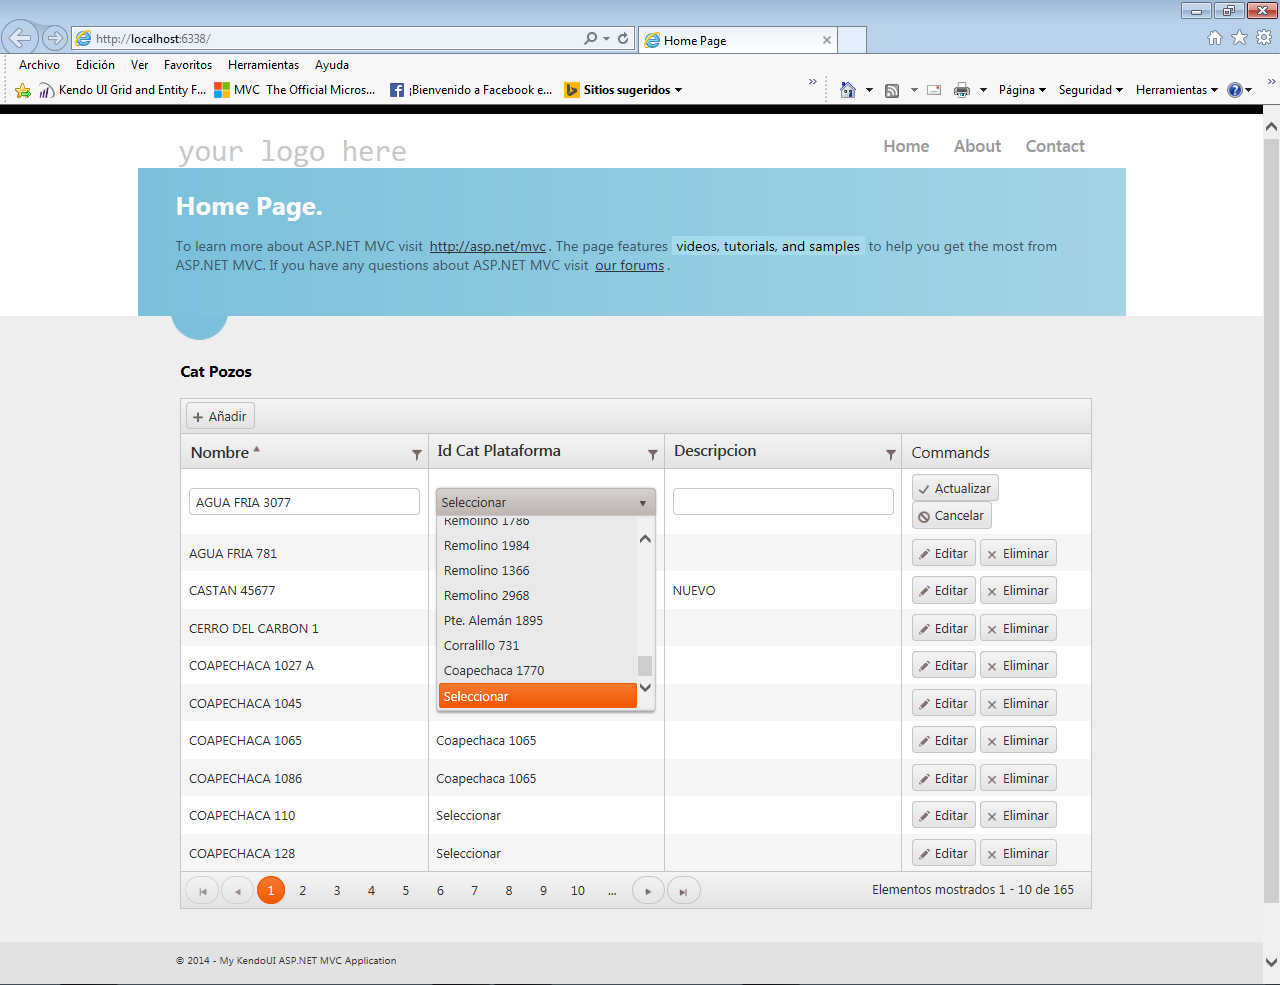Open filter icon for Descripcion column
Image resolution: width=1280 pixels, height=985 pixels.
click(890, 455)
